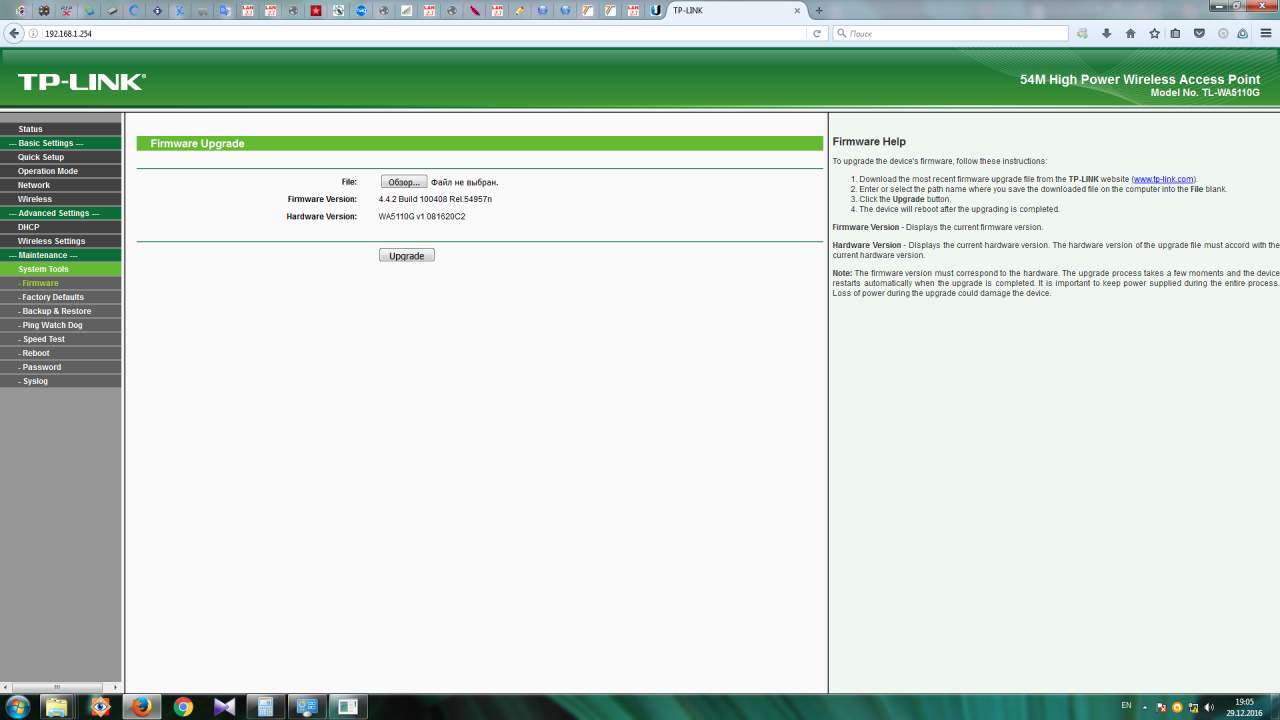Open the Firefox downloads arrow
This screenshot has width=1280, height=720.
[1106, 33]
